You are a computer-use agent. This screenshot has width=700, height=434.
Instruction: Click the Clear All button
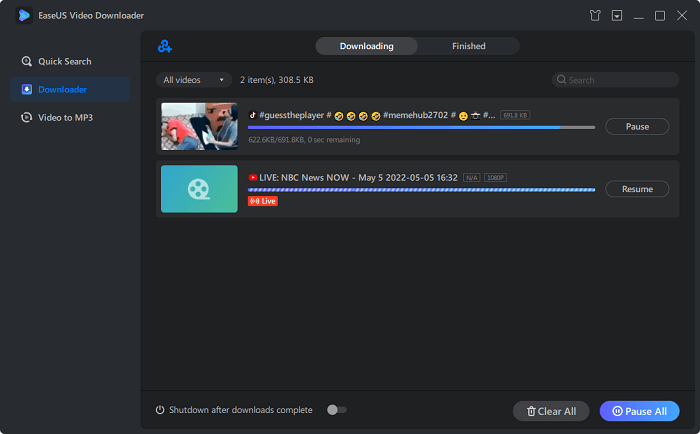(551, 411)
